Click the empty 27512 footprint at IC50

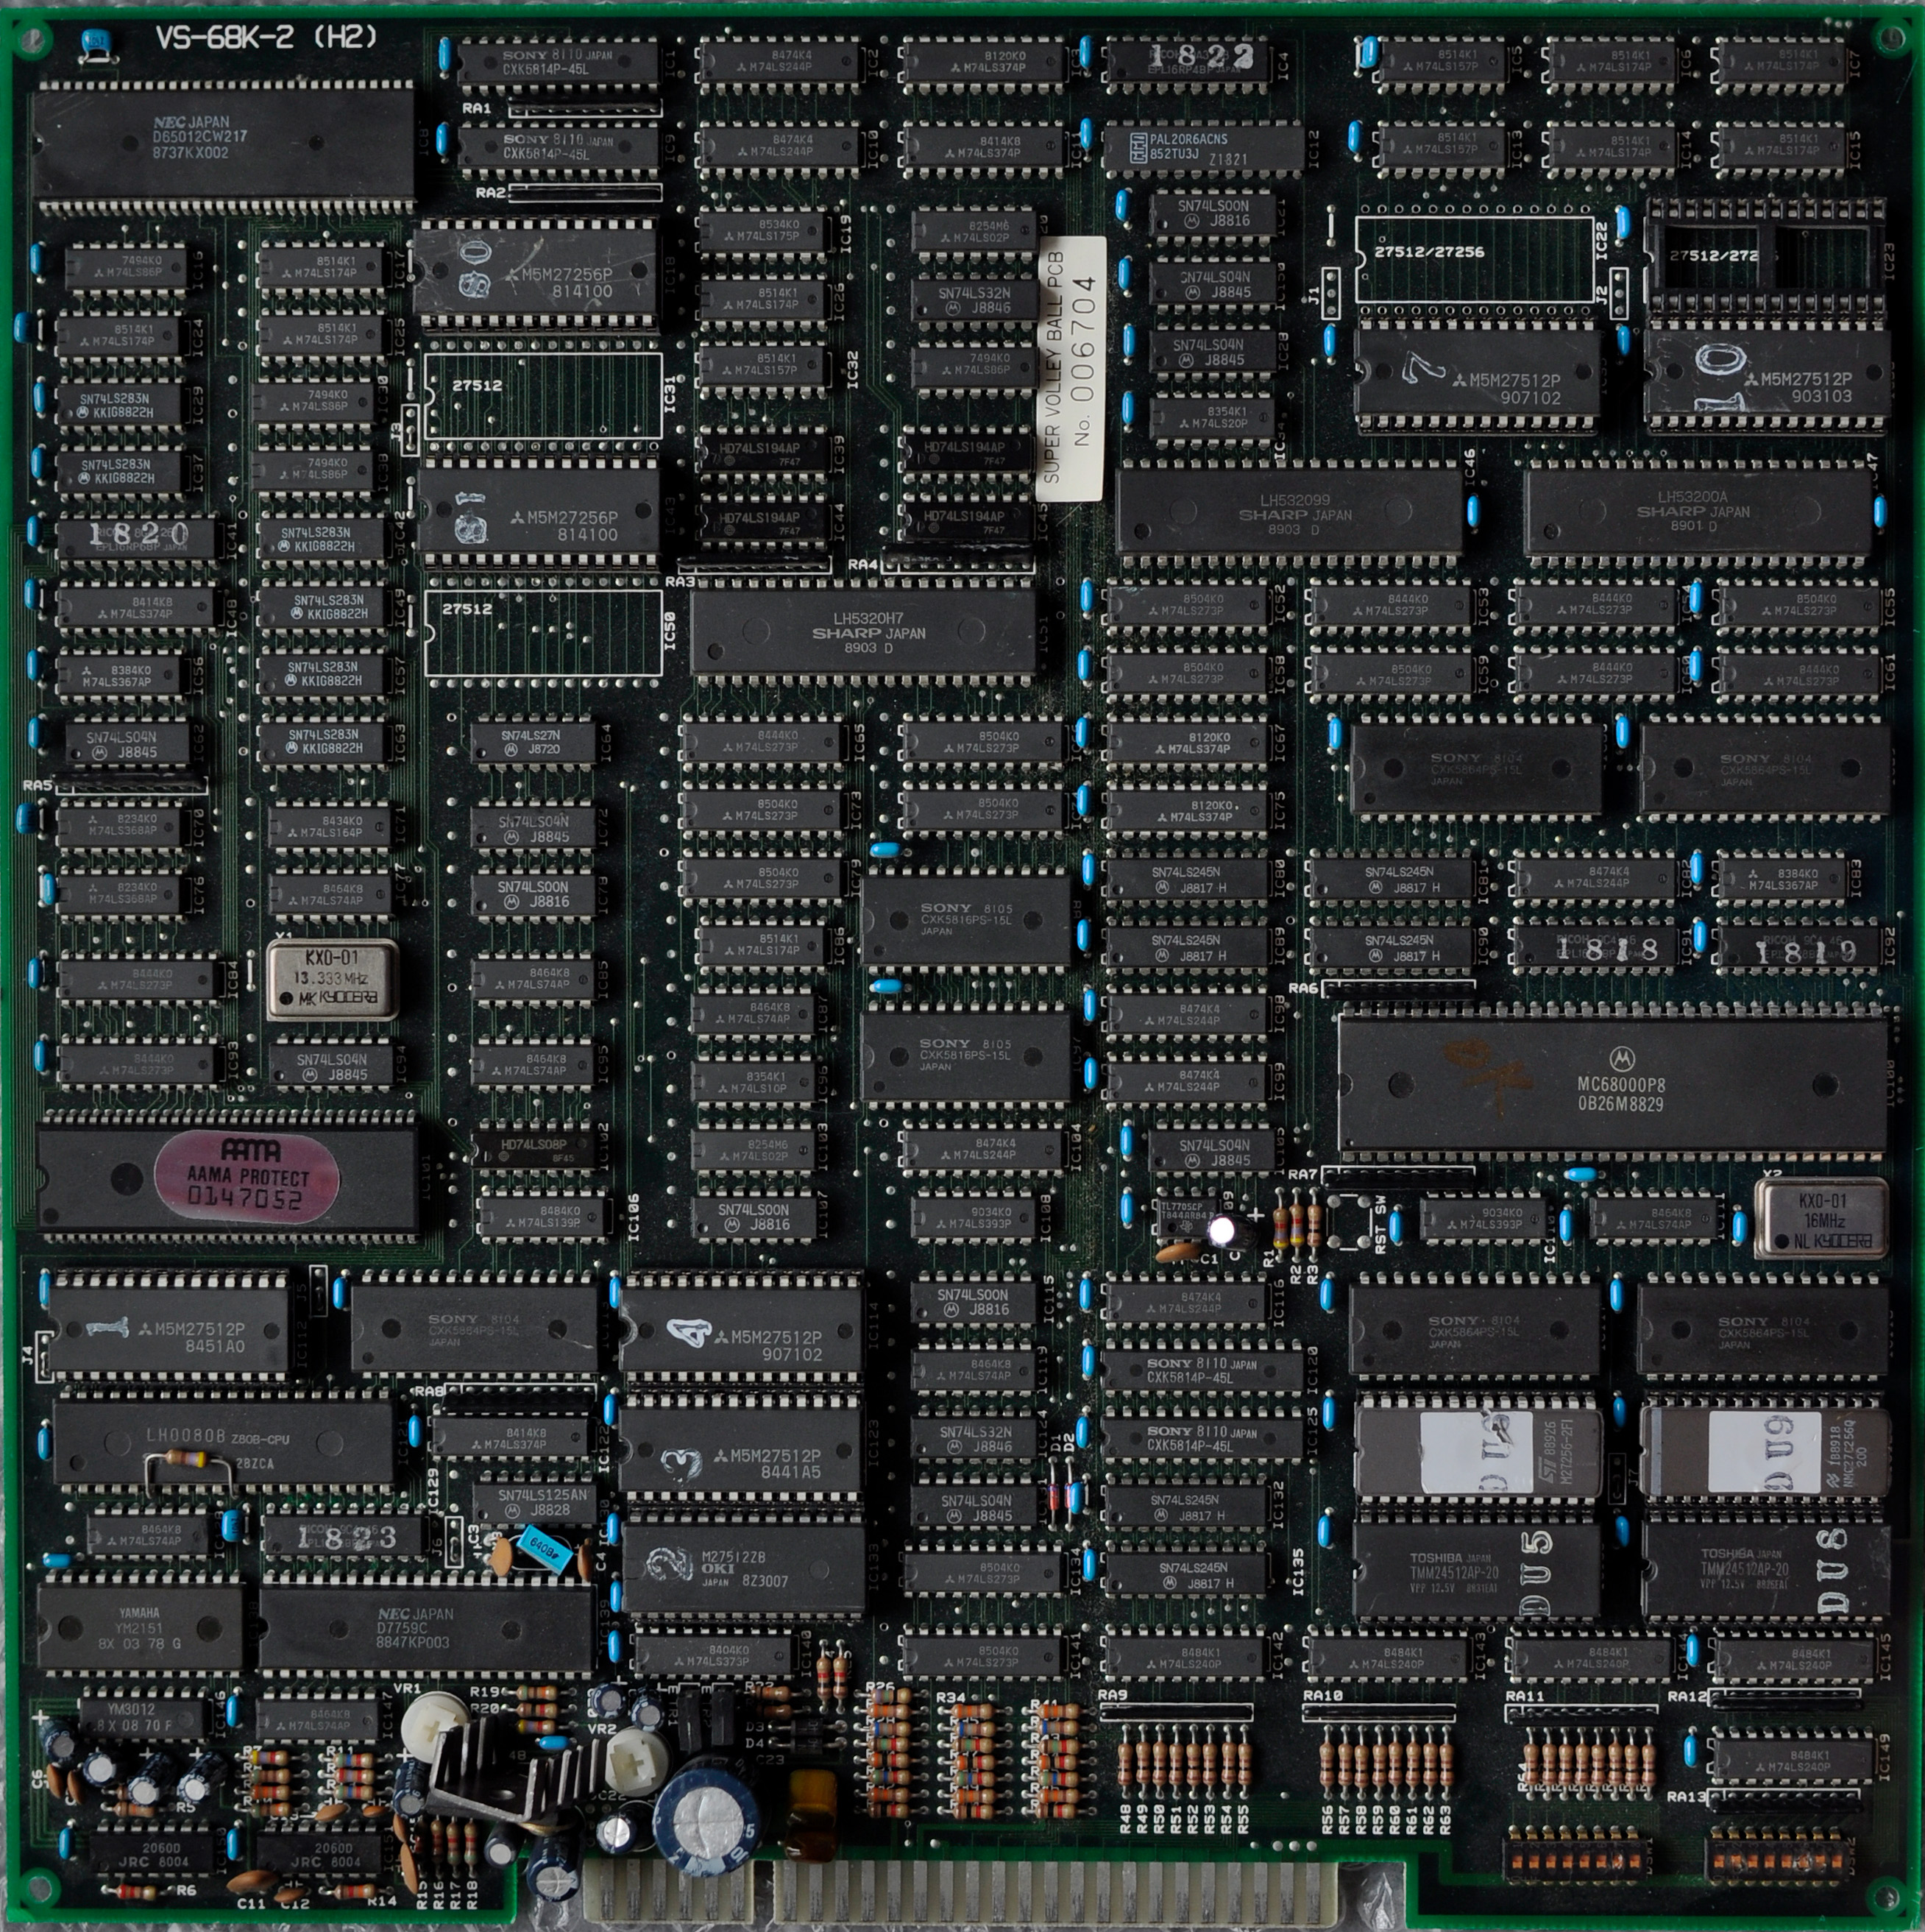543,633
